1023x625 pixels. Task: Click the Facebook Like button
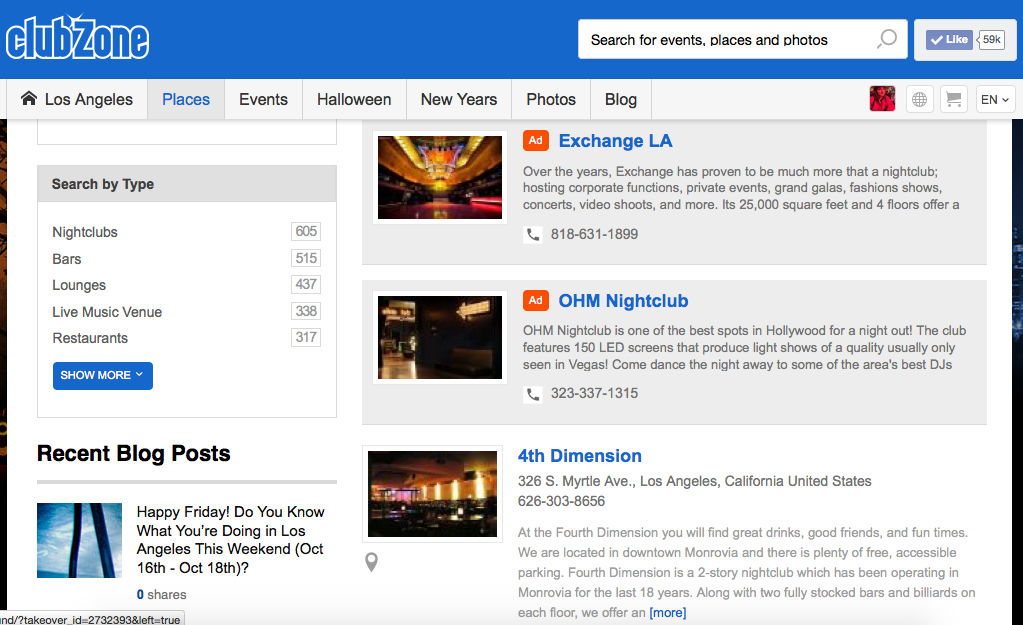(x=949, y=40)
